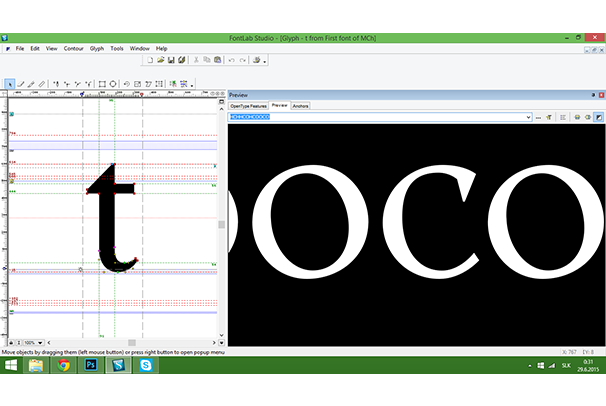Viewport: 606px width, 406px height.
Task: Expand the preview text string dropdown
Action: [526, 117]
